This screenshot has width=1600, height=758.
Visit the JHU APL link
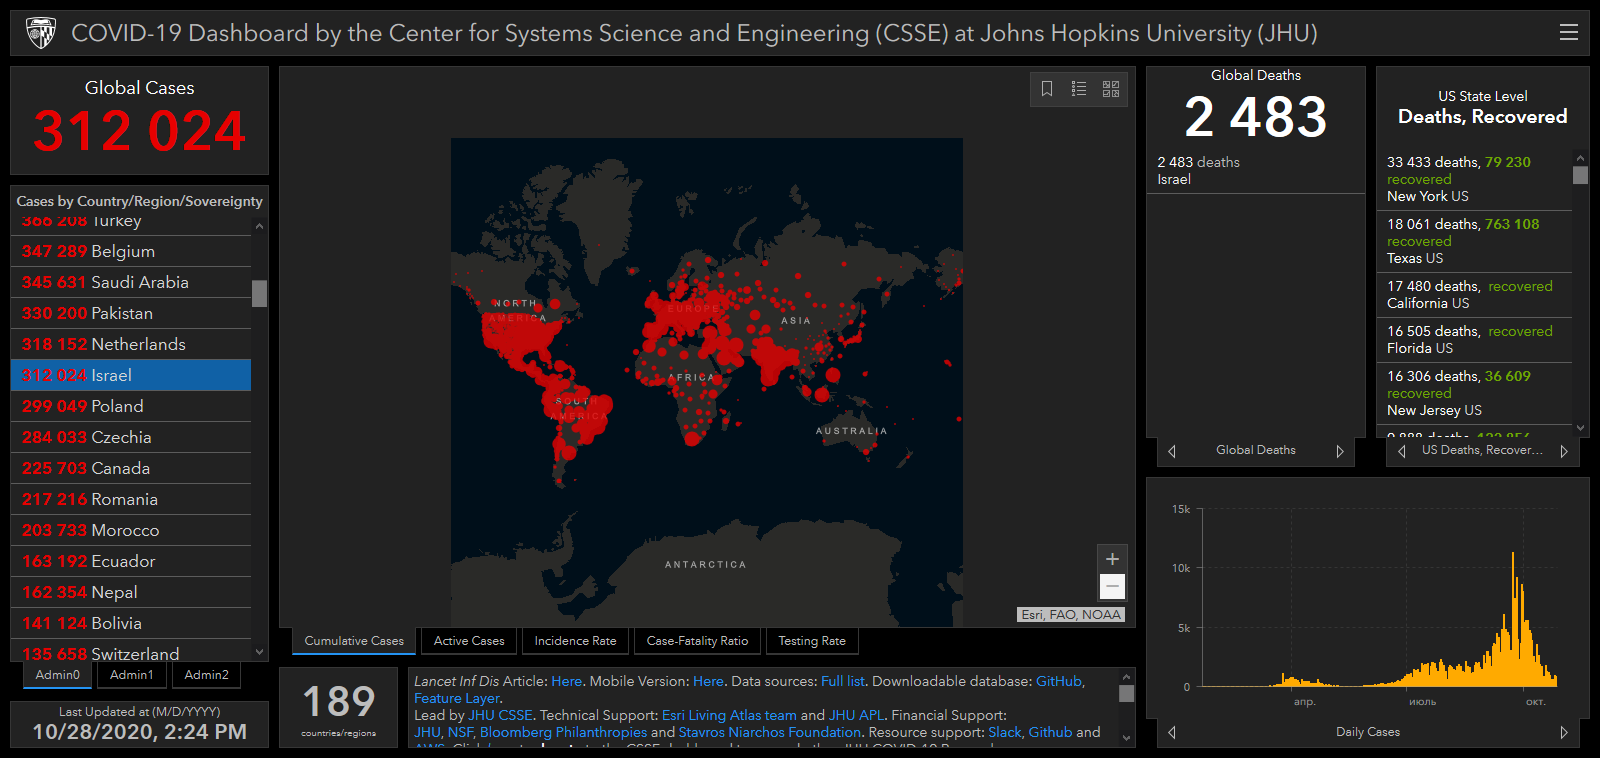(856, 715)
